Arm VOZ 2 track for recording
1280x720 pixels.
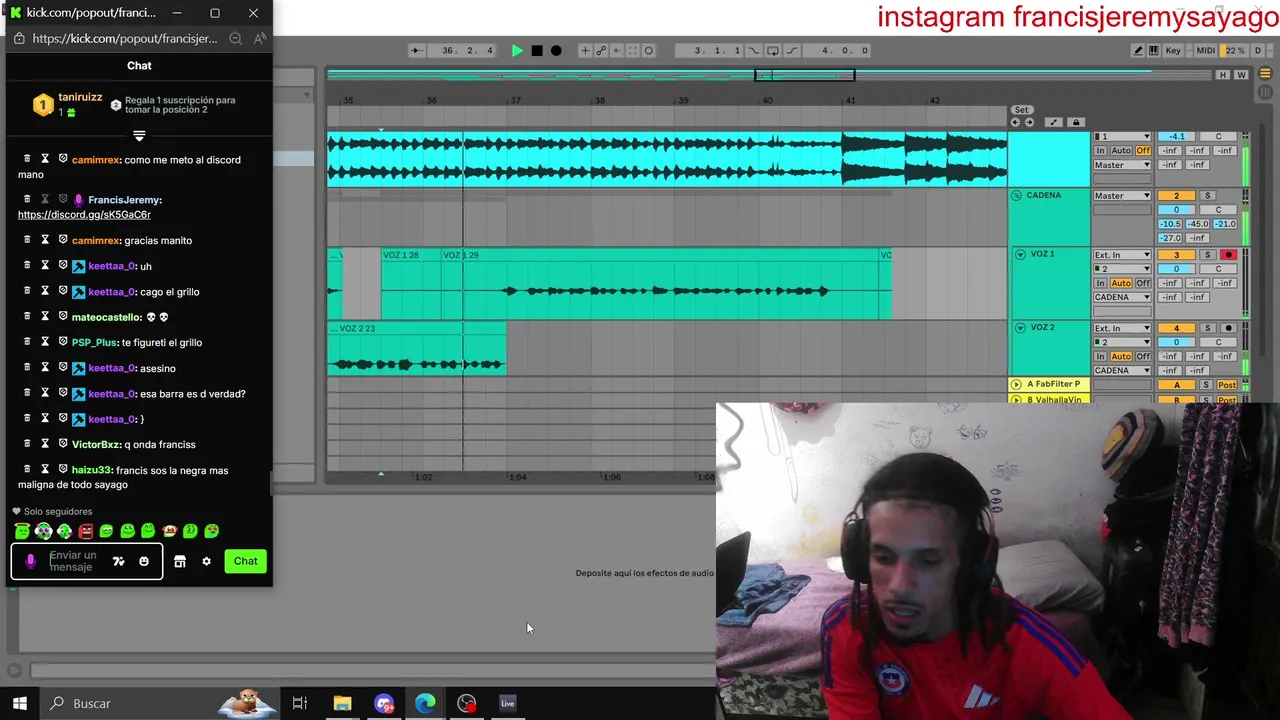[1228, 328]
